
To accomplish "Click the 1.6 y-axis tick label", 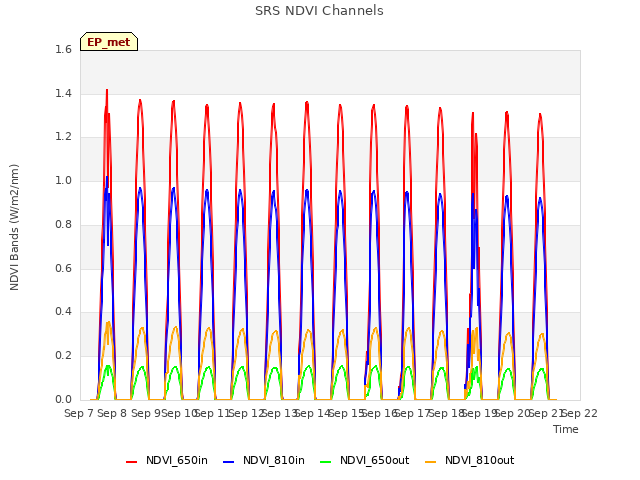I will pos(63,50).
